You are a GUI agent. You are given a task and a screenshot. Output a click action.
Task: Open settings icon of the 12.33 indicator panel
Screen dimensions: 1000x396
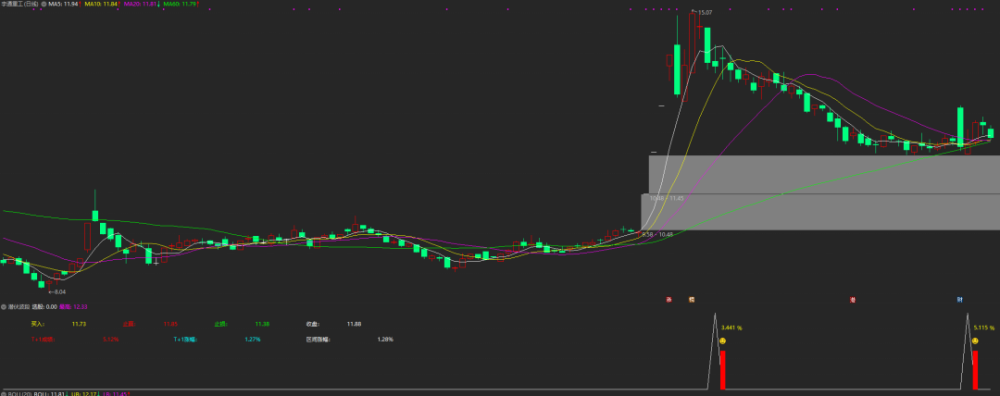click(x=4, y=307)
